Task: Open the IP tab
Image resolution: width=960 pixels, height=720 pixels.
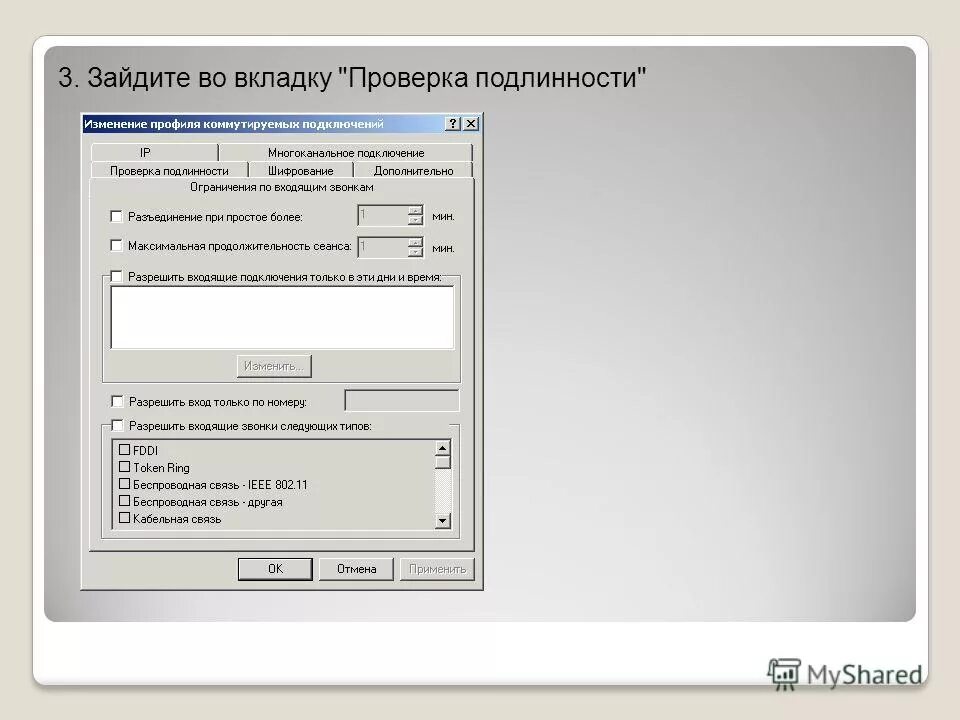Action: click(x=145, y=152)
